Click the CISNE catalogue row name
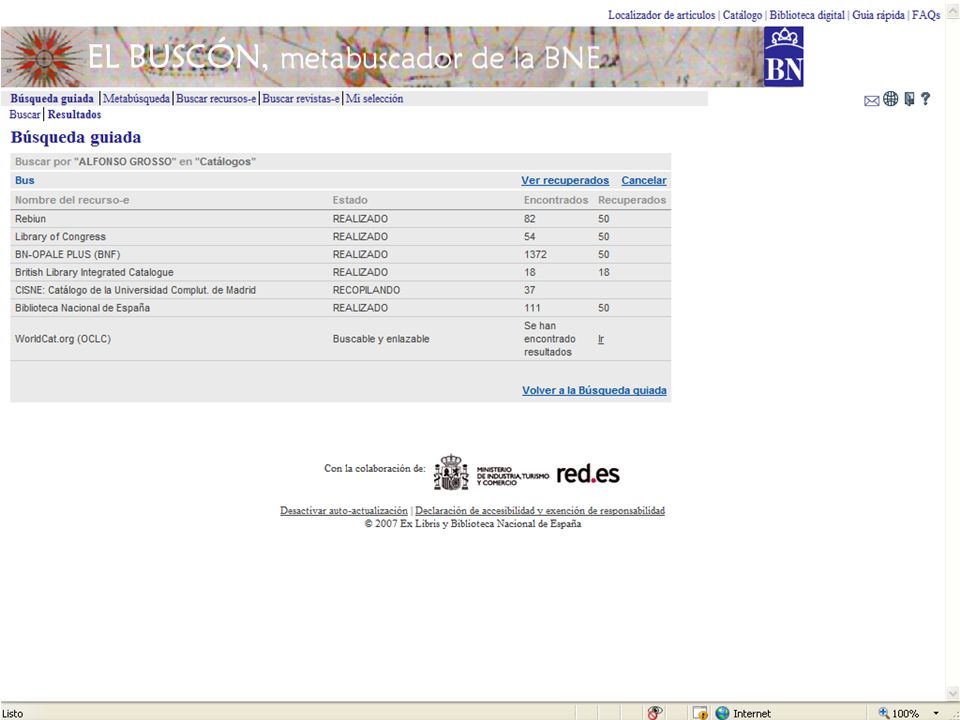The height and width of the screenshot is (720, 960). 135,290
